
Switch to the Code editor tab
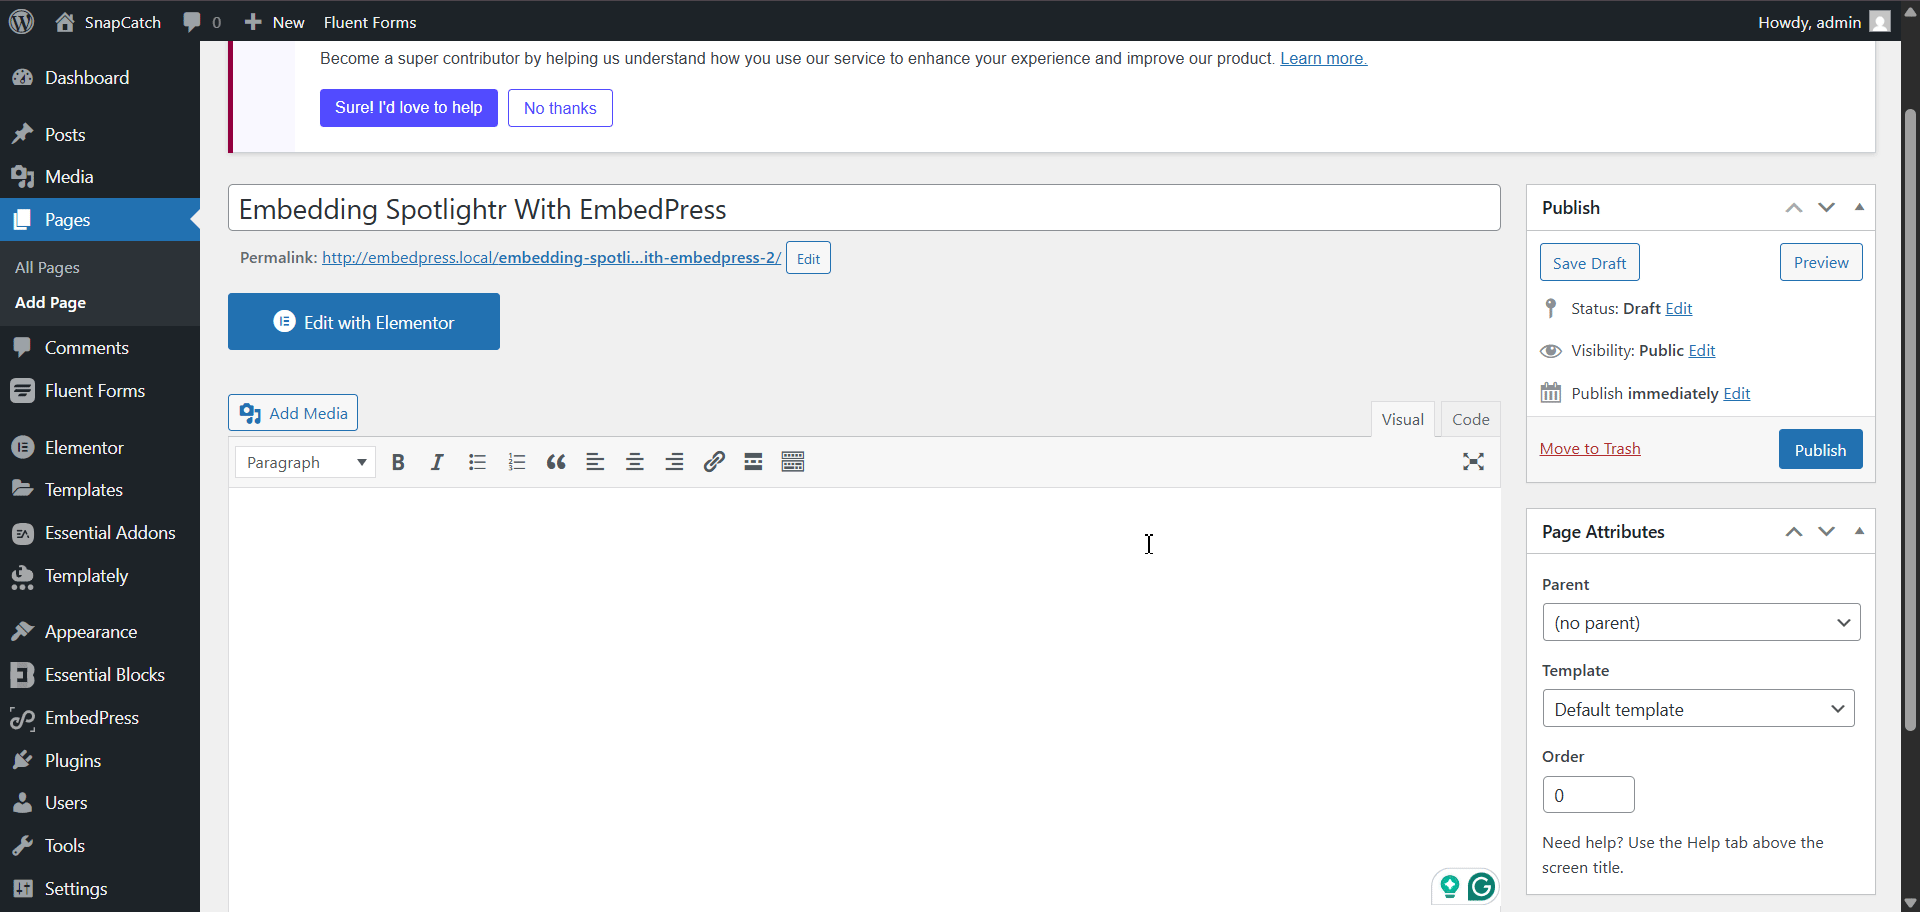[1470, 419]
